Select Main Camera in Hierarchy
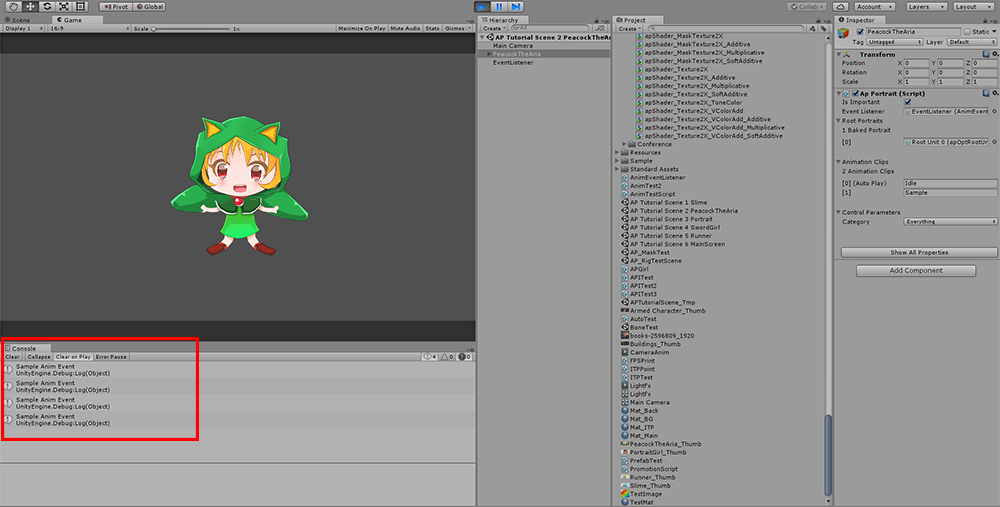 click(513, 46)
